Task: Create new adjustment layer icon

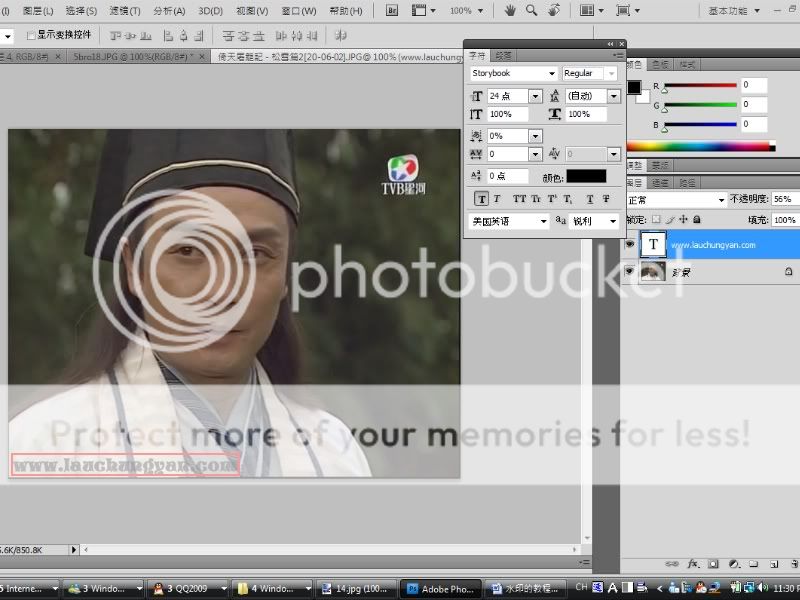Action: [734, 564]
